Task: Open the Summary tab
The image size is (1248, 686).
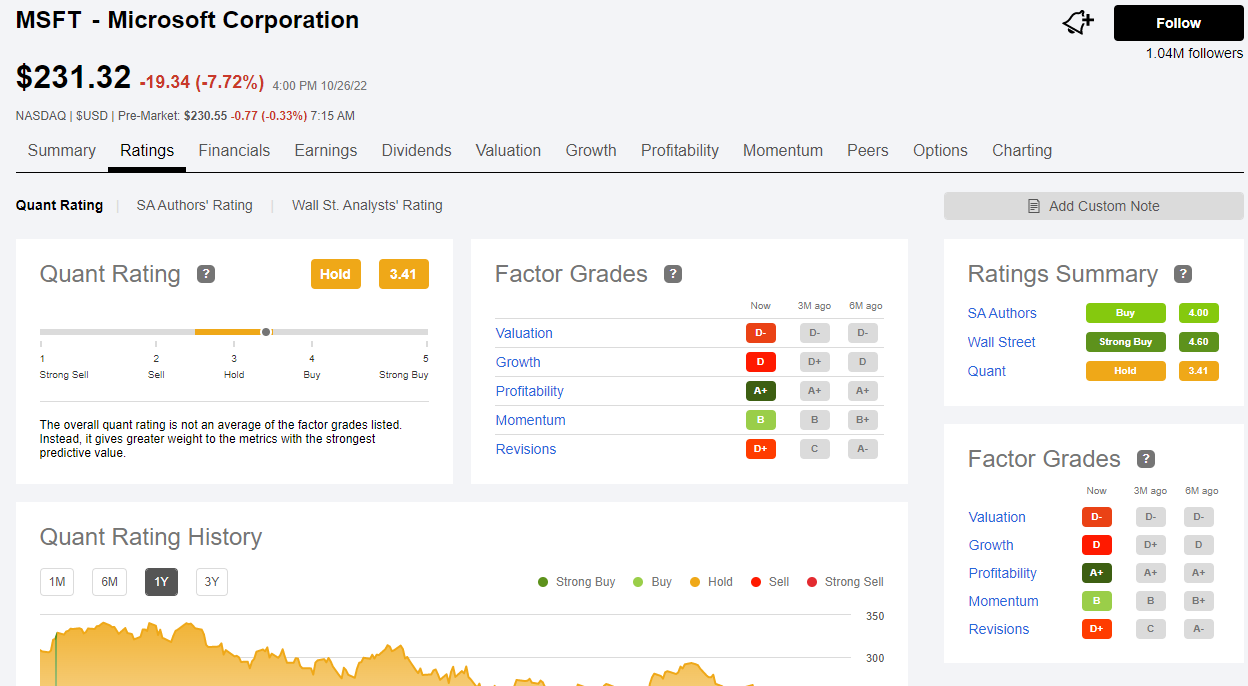Action: [62, 151]
